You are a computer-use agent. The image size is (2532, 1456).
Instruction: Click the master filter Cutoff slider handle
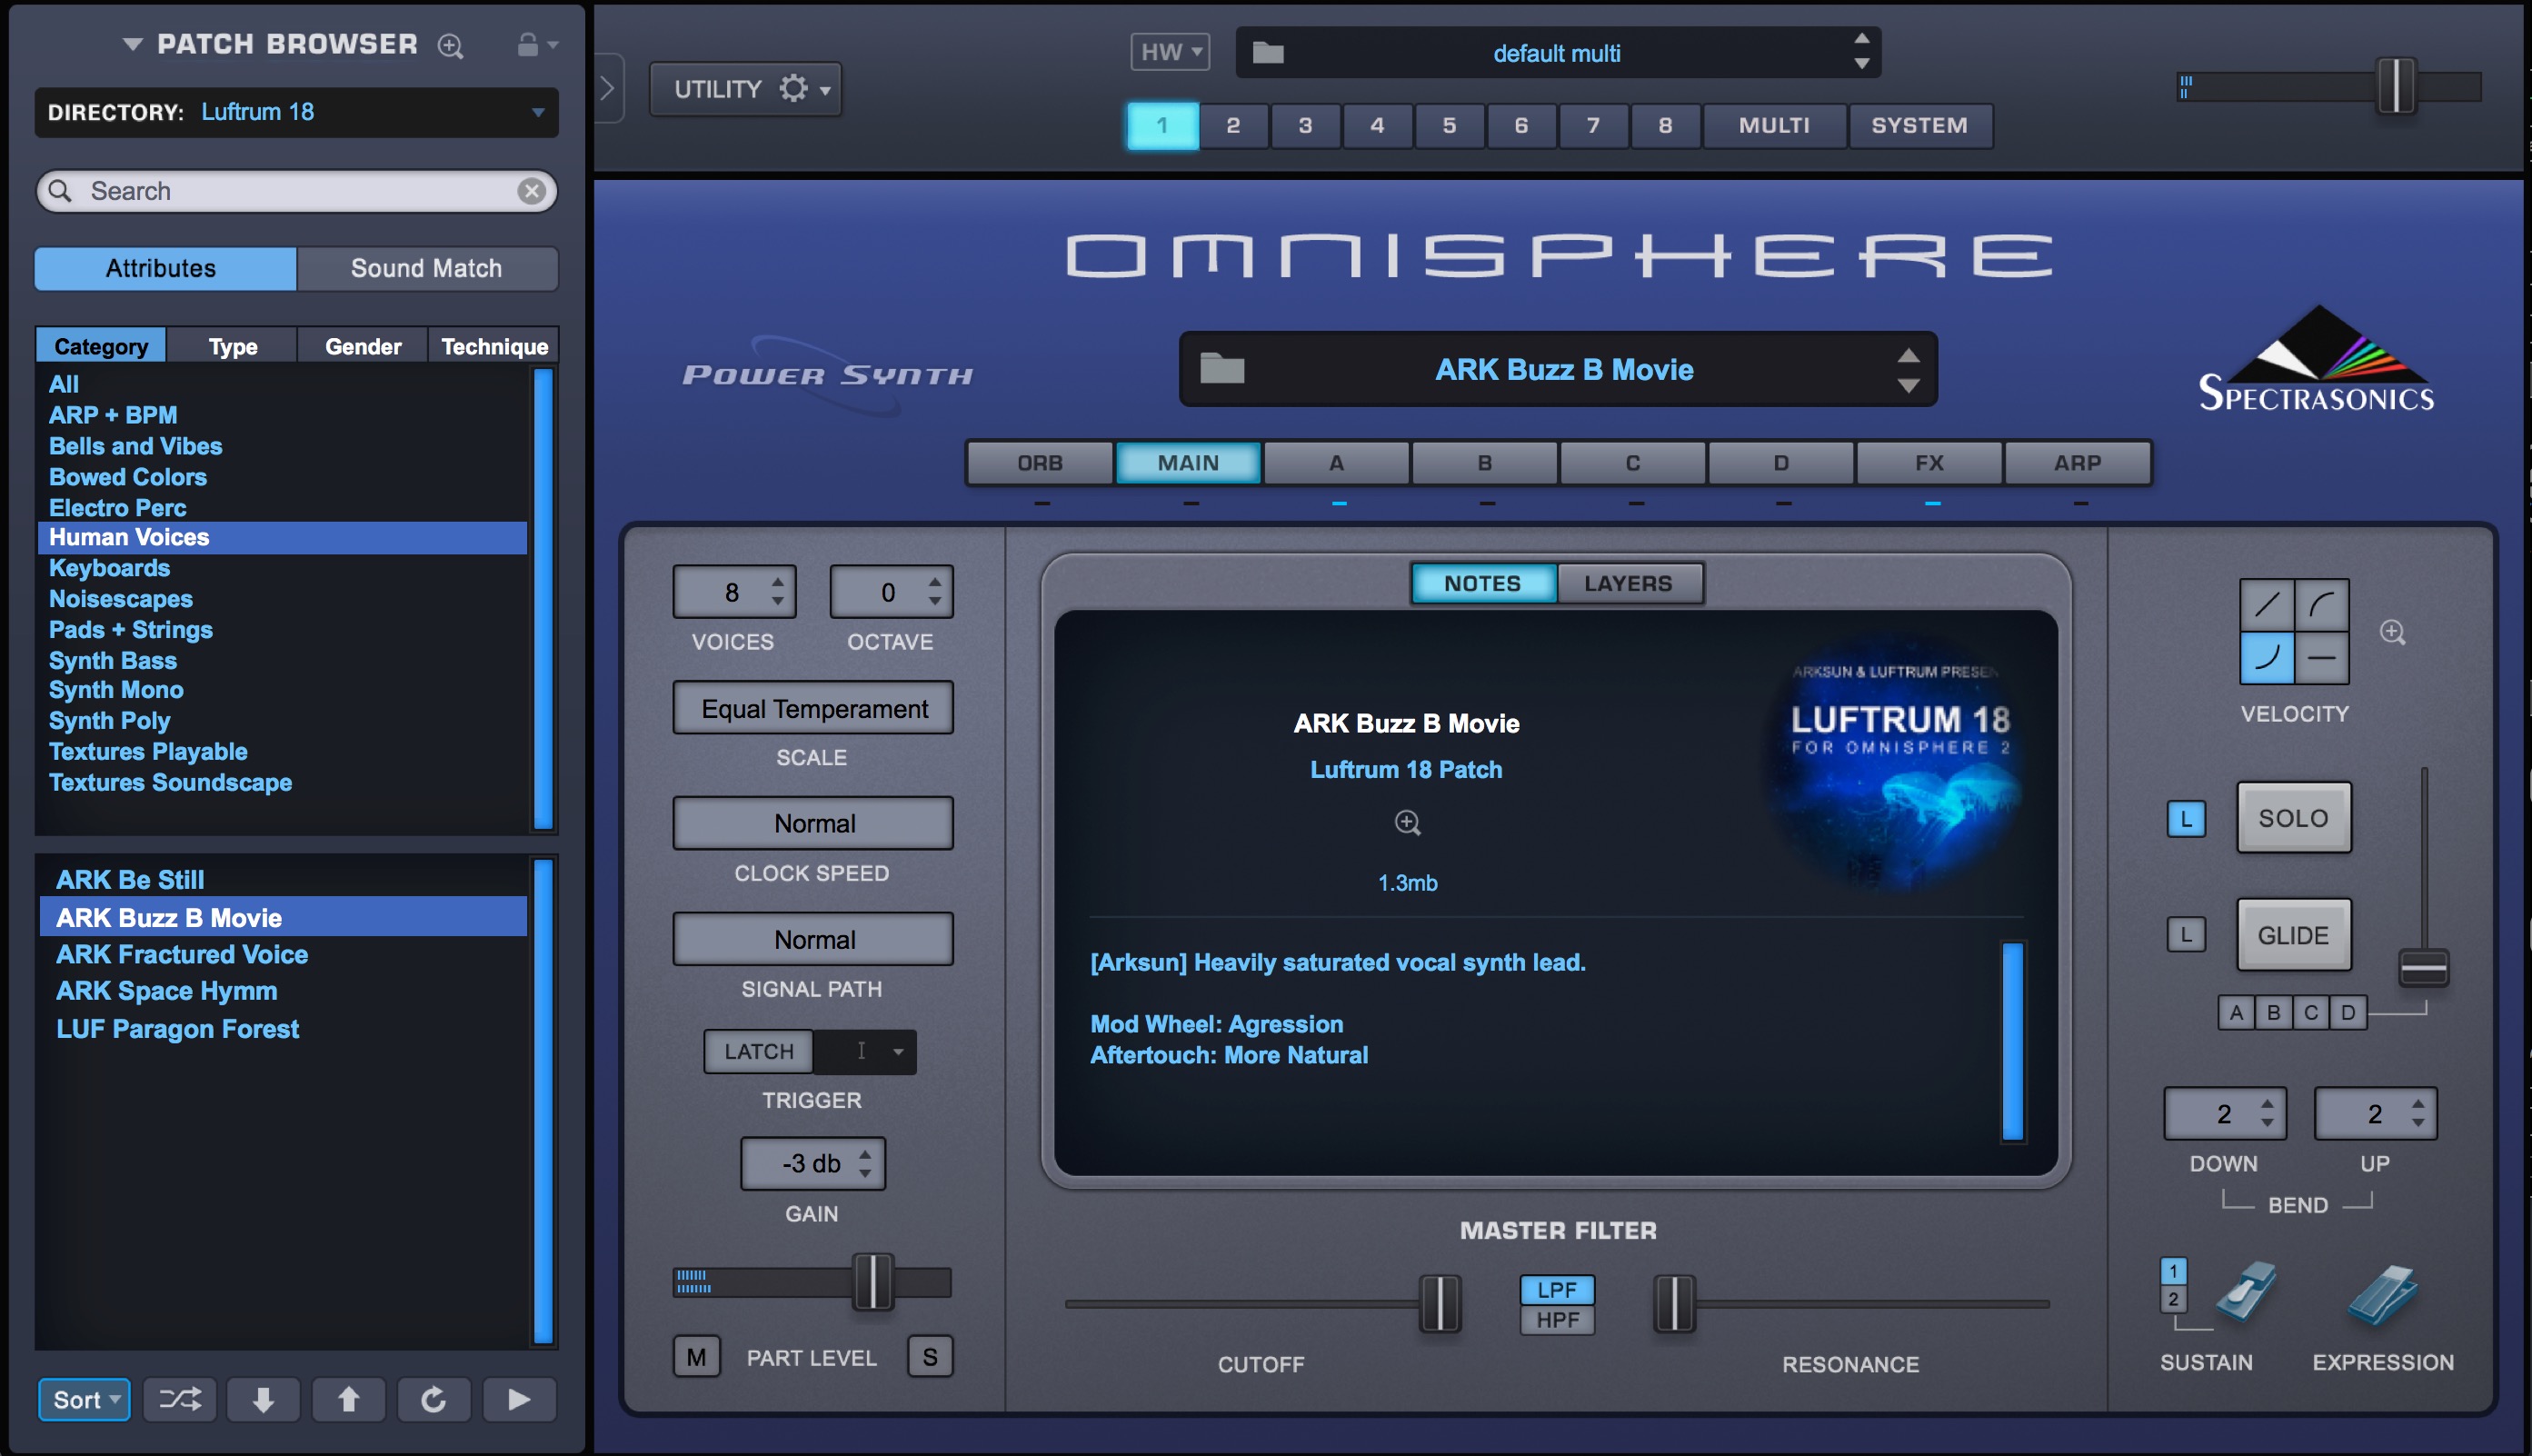[1440, 1303]
